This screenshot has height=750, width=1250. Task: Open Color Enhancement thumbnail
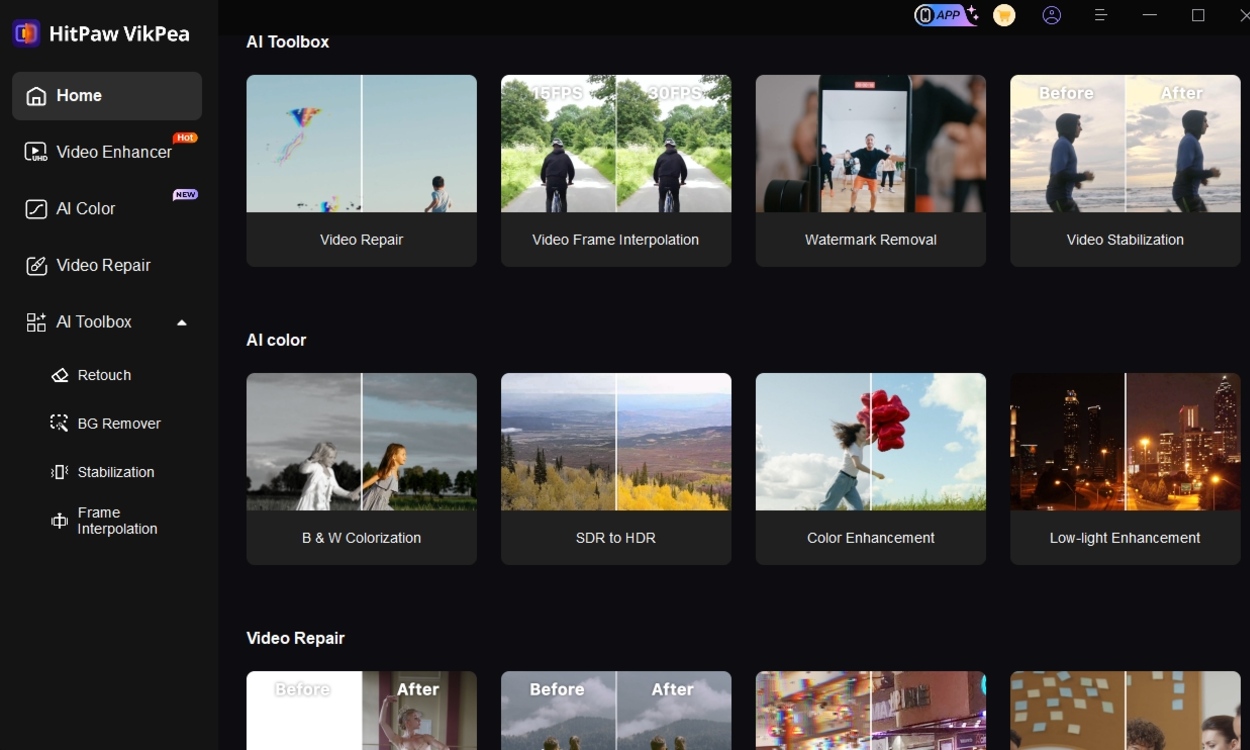pos(871,442)
